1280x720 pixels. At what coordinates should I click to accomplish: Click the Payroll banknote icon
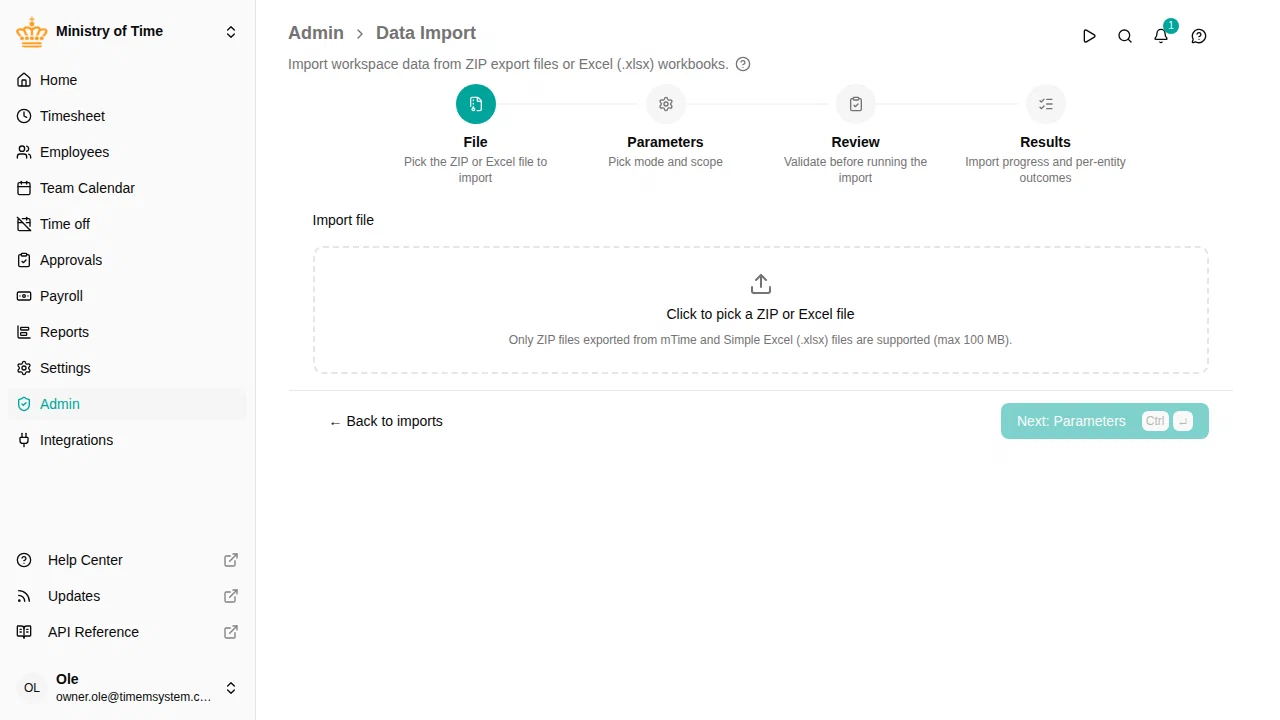pyautogui.click(x=24, y=296)
